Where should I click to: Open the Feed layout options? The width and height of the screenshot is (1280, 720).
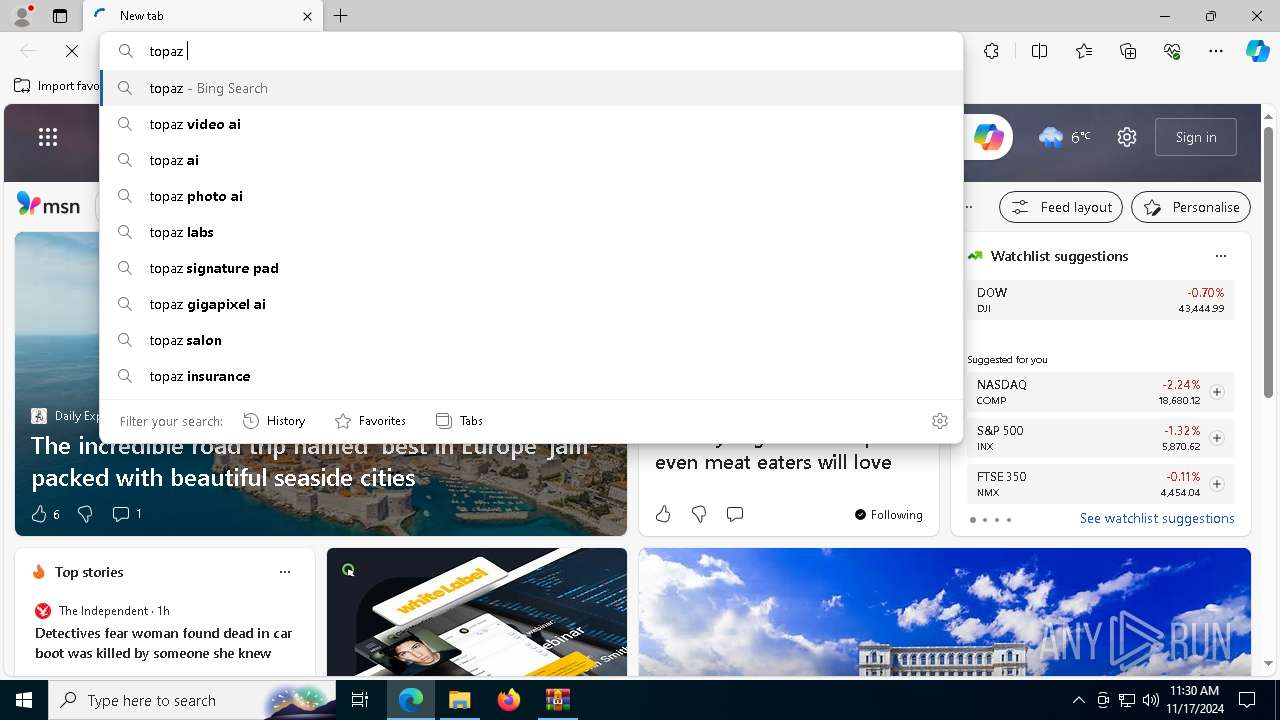(x=1061, y=207)
